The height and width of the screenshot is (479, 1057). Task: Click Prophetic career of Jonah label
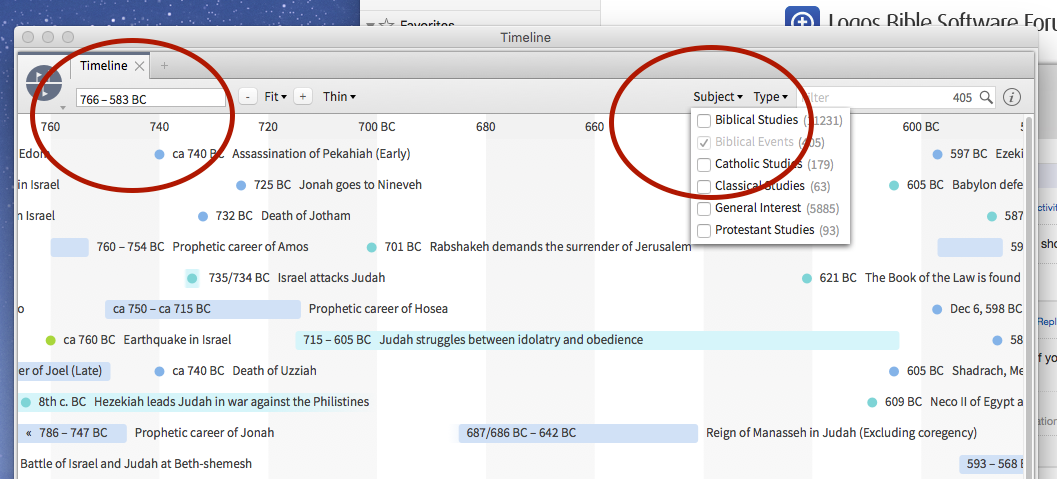[x=204, y=433]
